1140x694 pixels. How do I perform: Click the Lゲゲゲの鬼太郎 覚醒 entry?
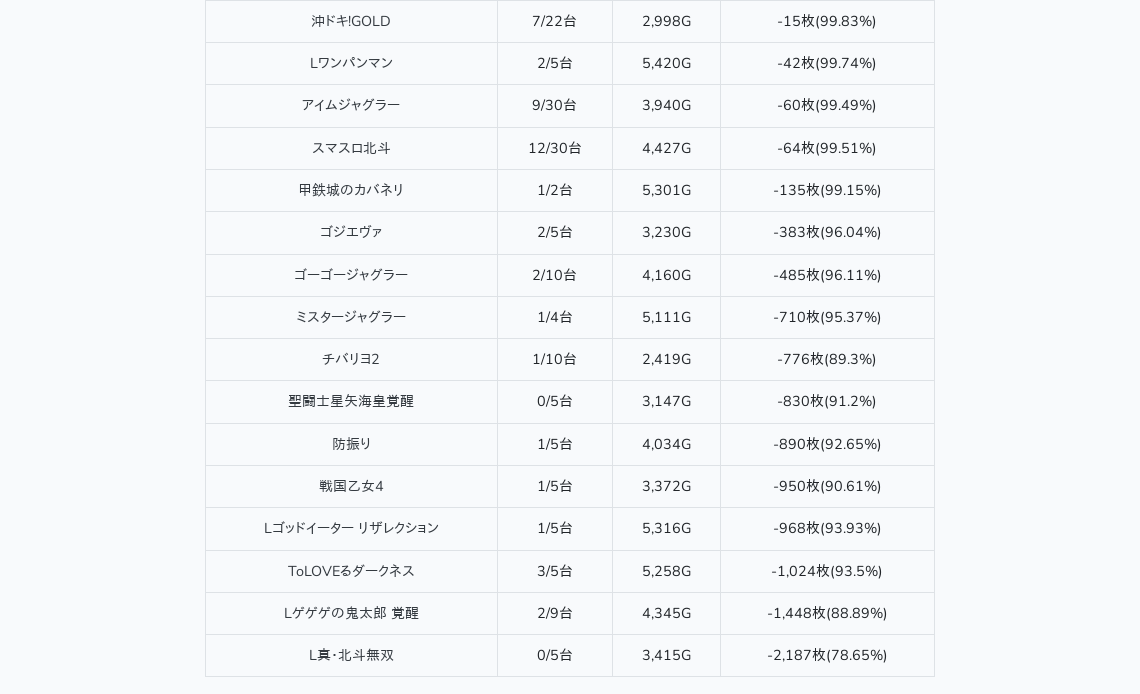pos(351,613)
